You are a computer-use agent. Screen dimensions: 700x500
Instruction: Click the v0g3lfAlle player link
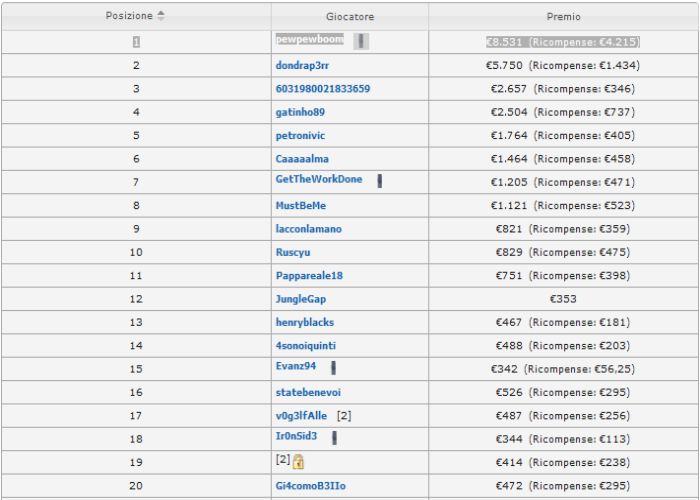tap(303, 415)
